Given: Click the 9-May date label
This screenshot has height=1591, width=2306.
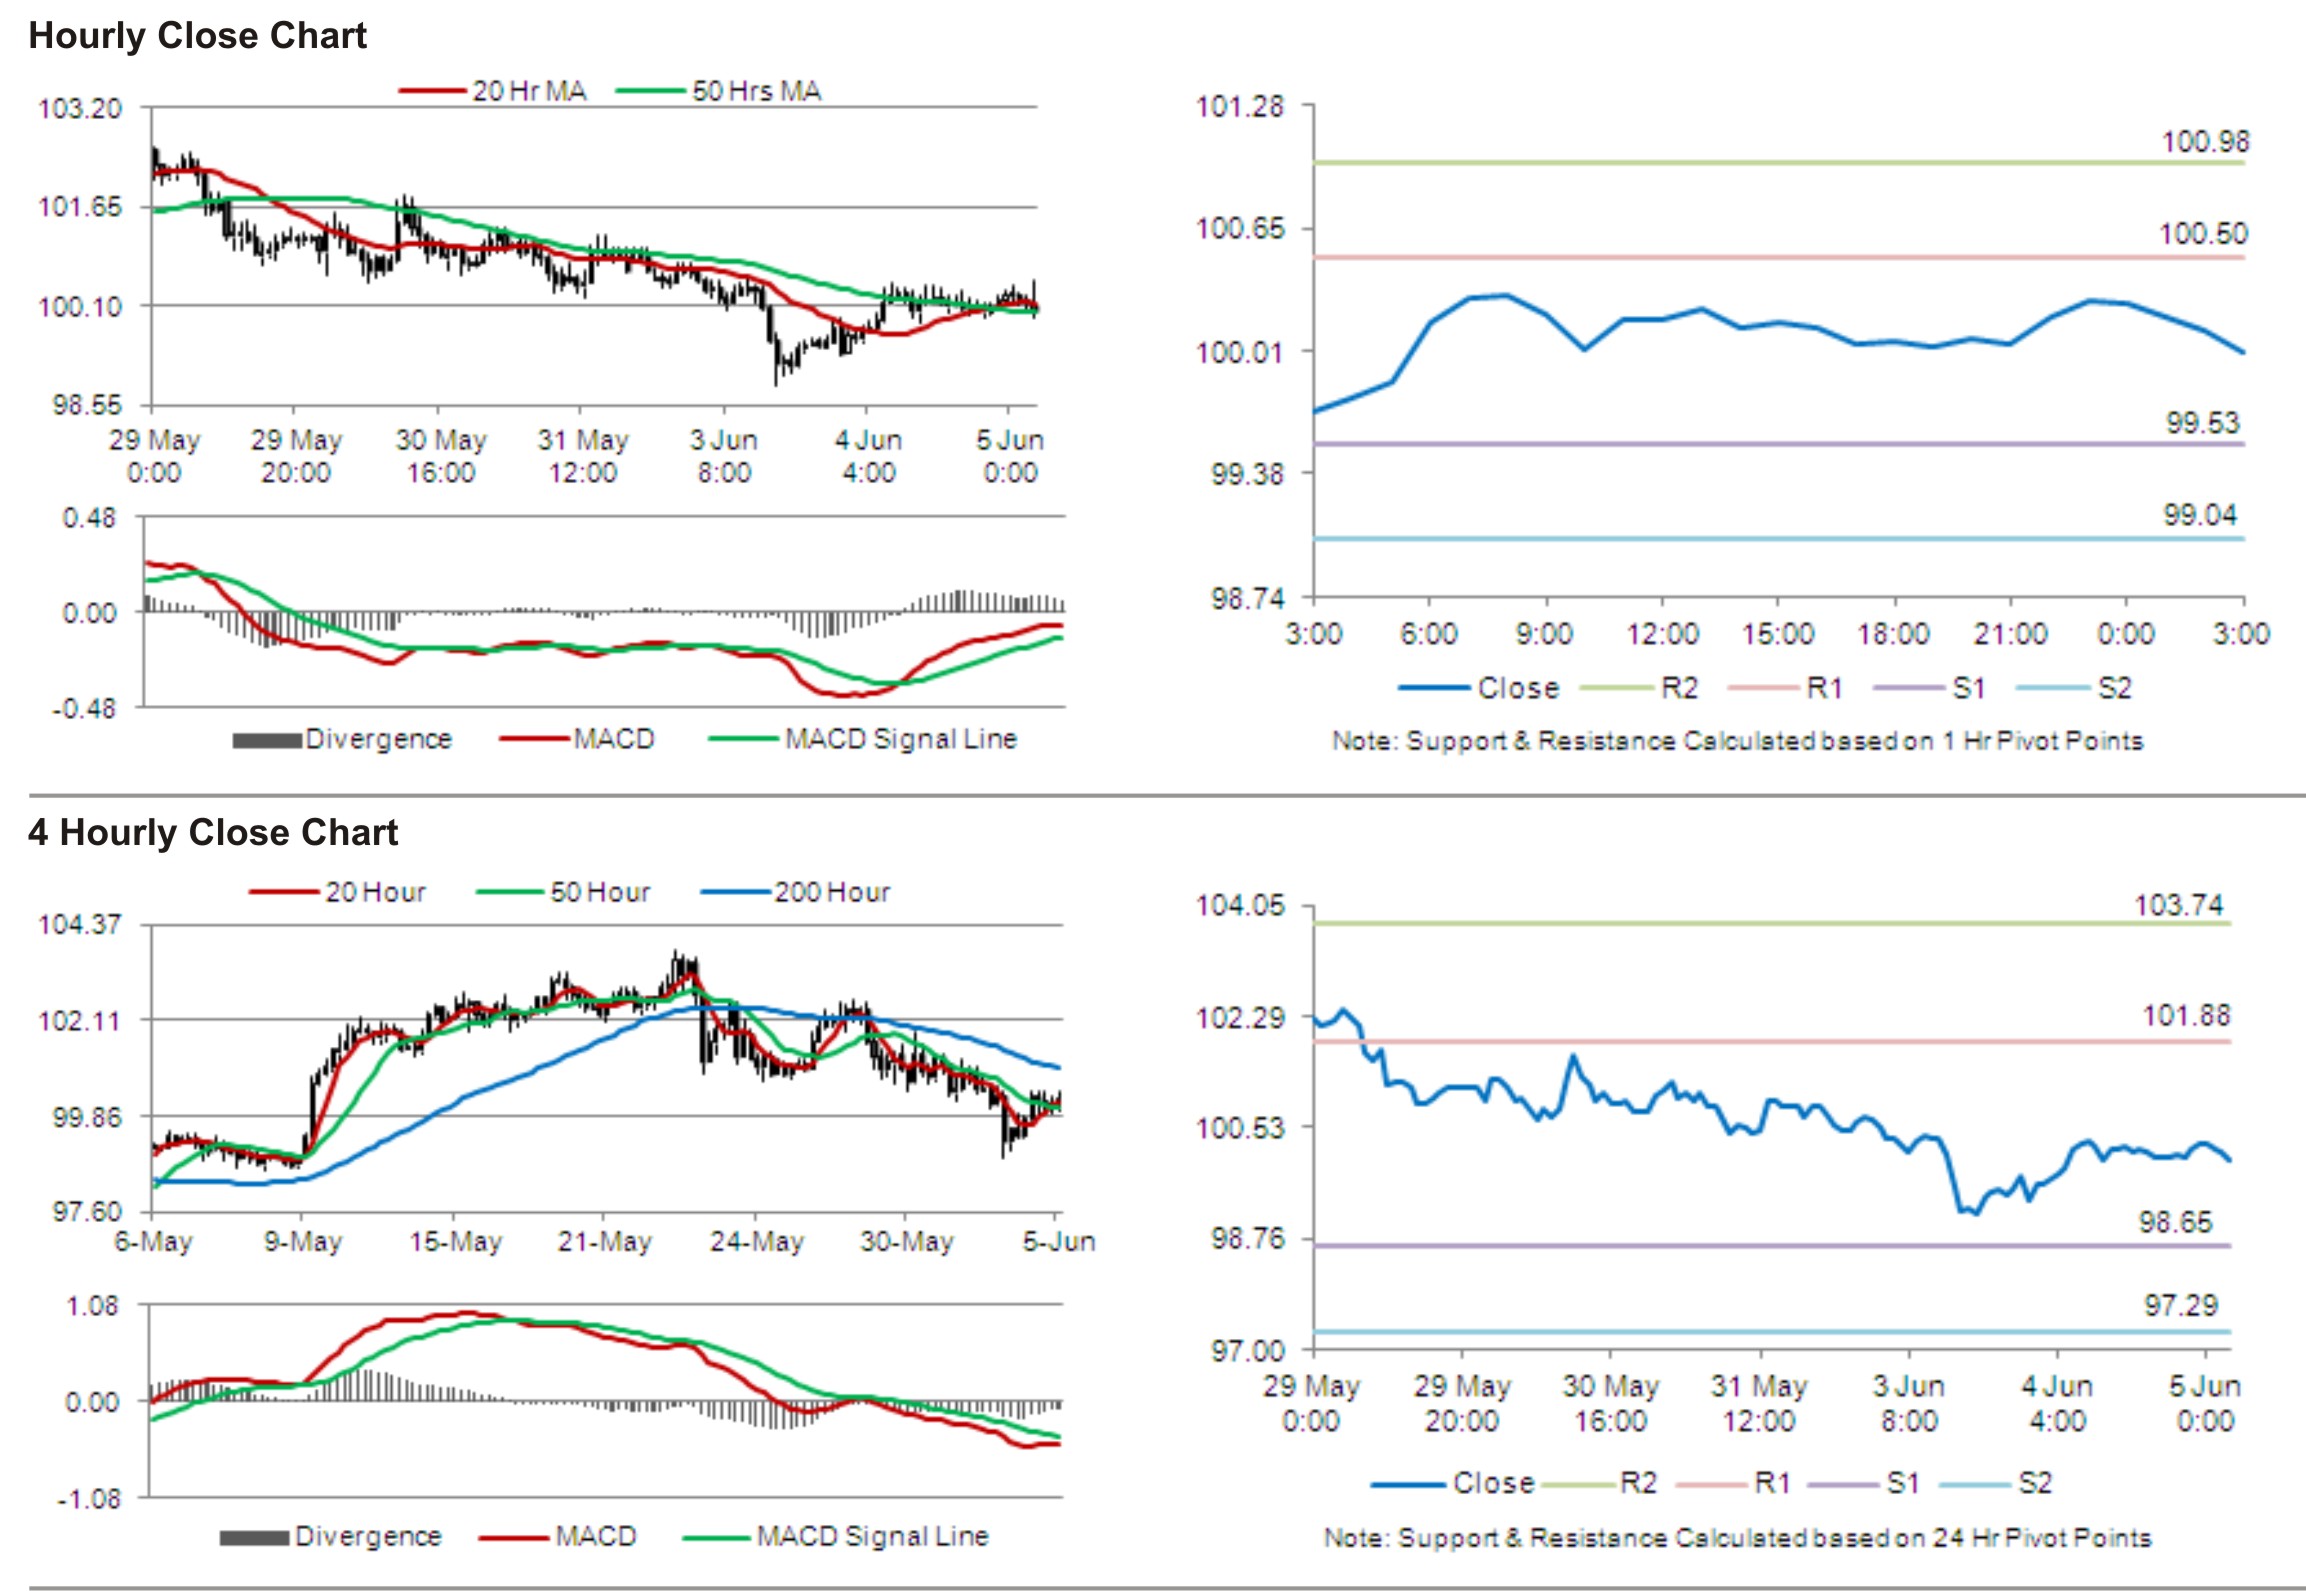Looking at the screenshot, I should tap(303, 1242).
